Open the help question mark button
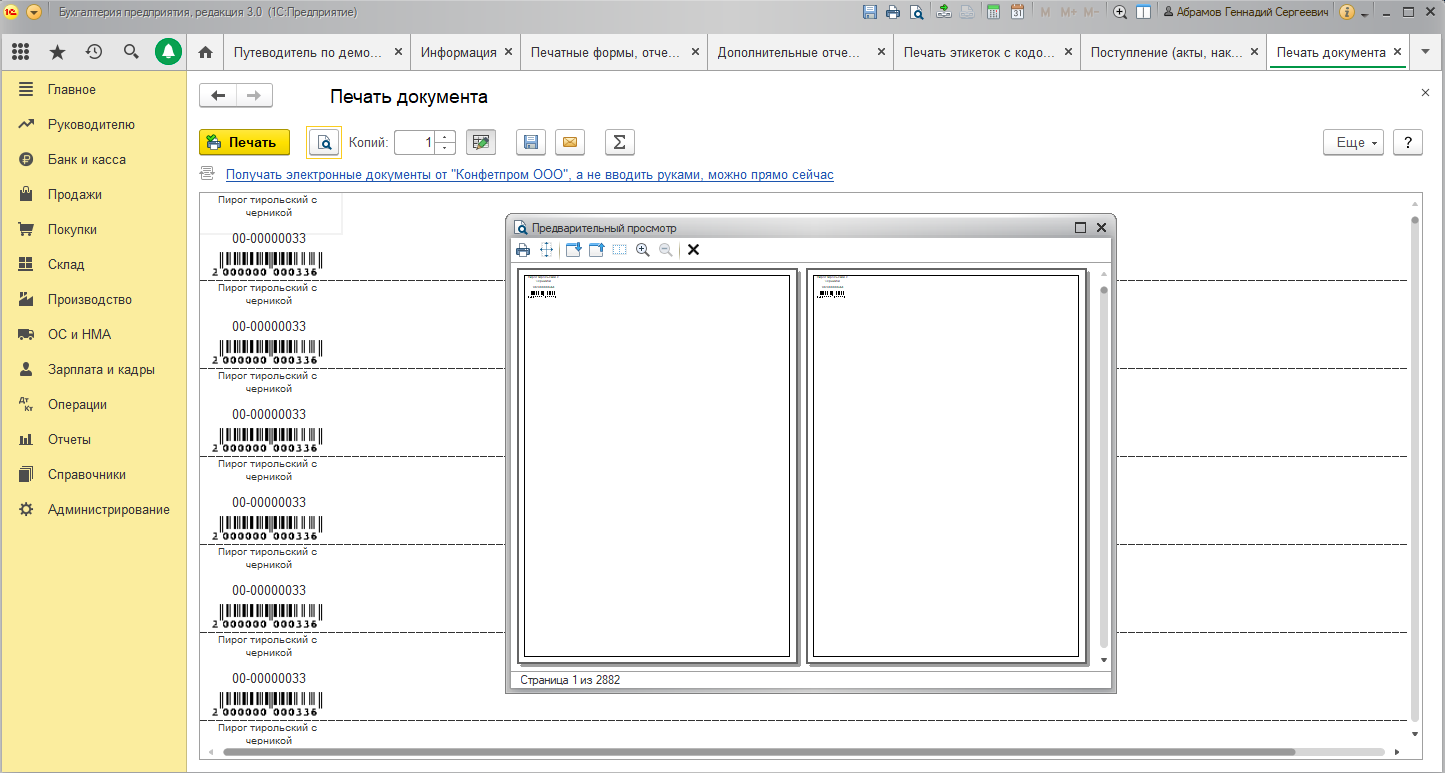Viewport: 1445px width, 773px height. point(1408,142)
